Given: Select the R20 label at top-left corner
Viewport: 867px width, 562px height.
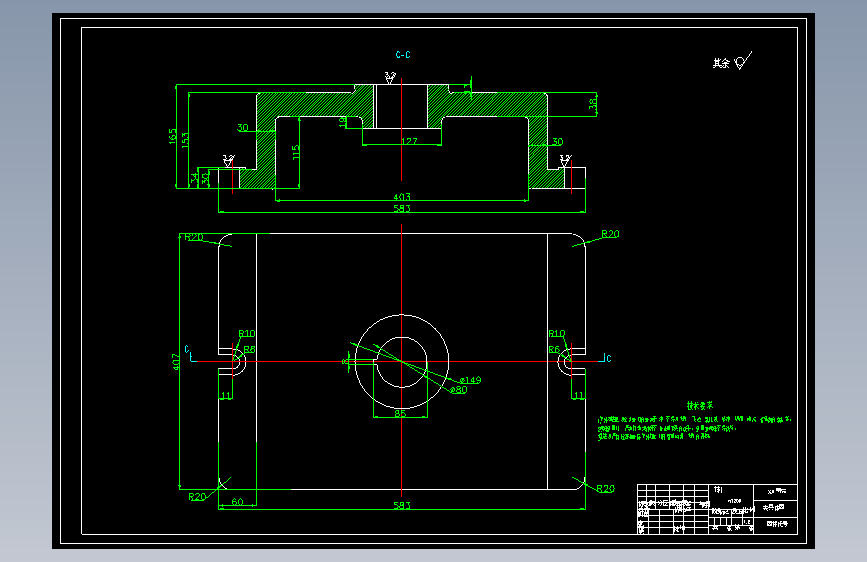Looking at the screenshot, I should 194,237.
